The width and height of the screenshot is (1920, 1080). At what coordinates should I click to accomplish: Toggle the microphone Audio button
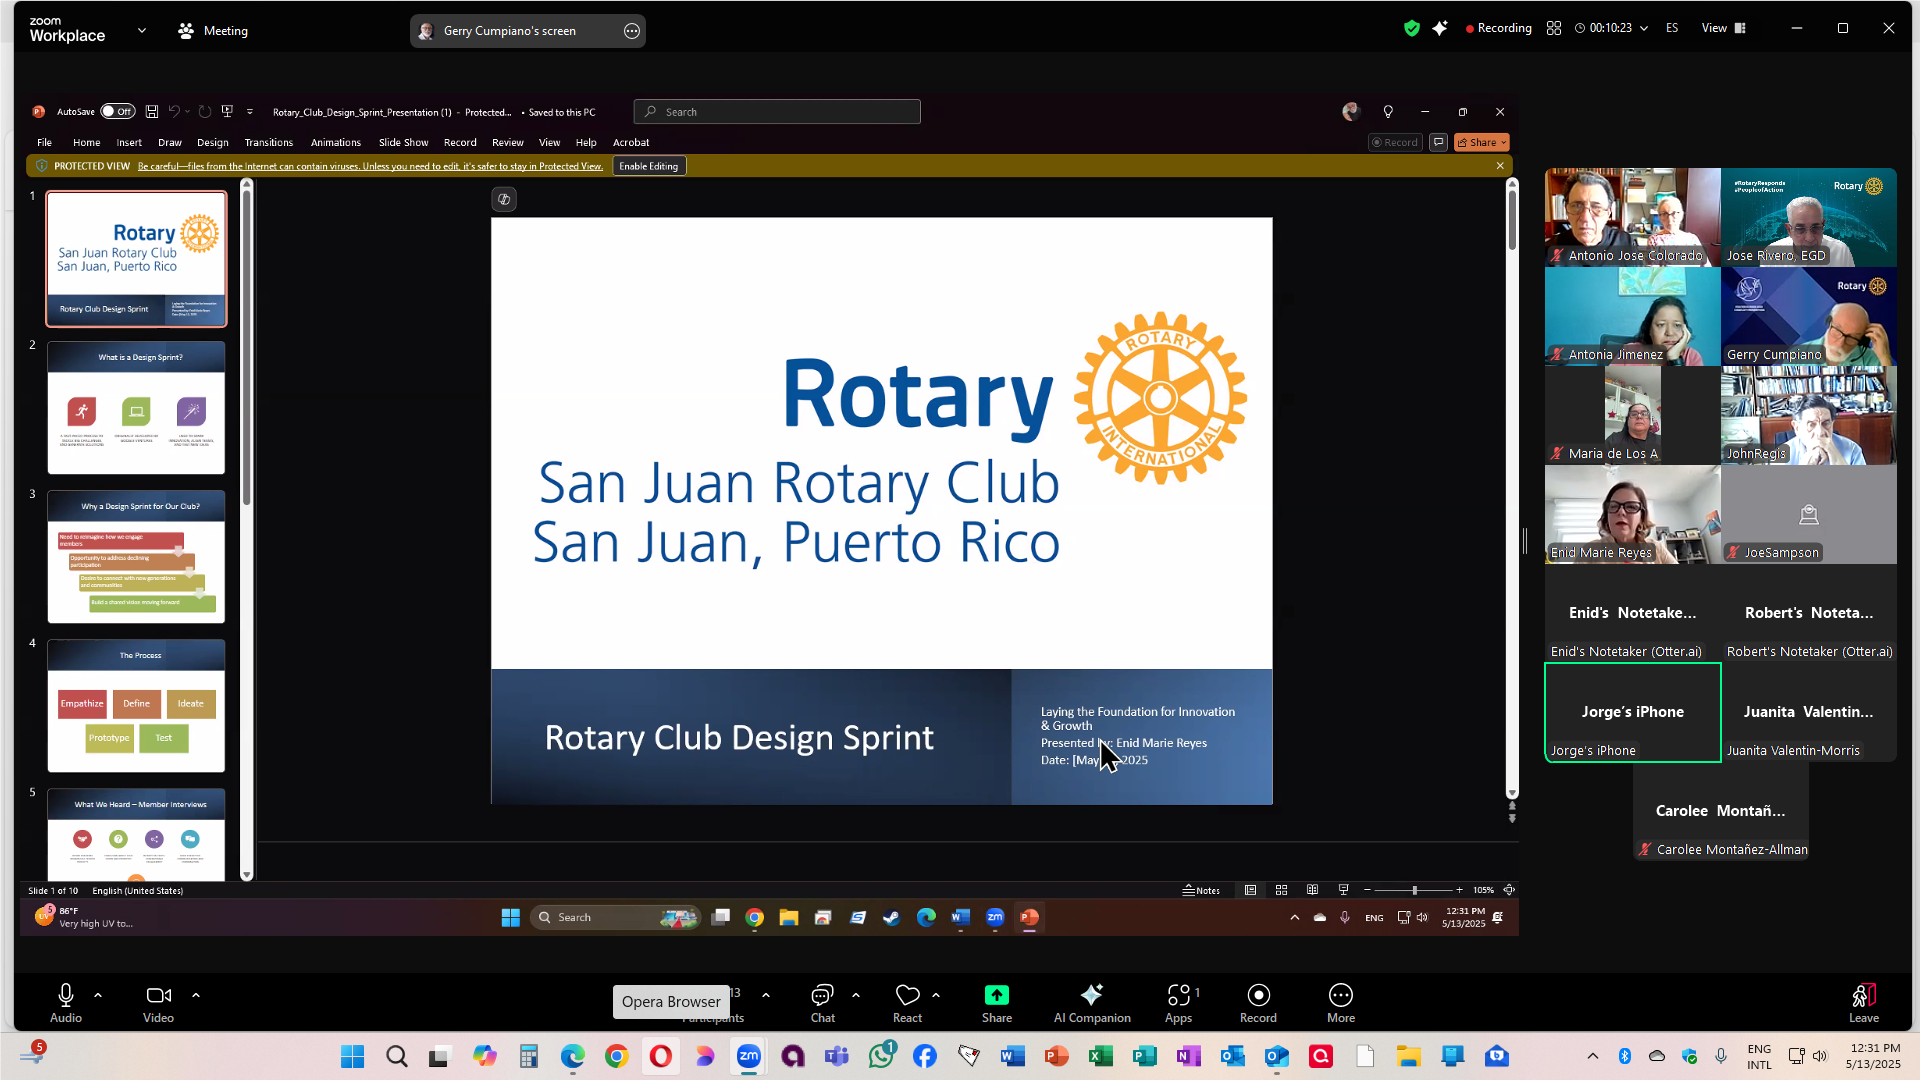(x=66, y=996)
